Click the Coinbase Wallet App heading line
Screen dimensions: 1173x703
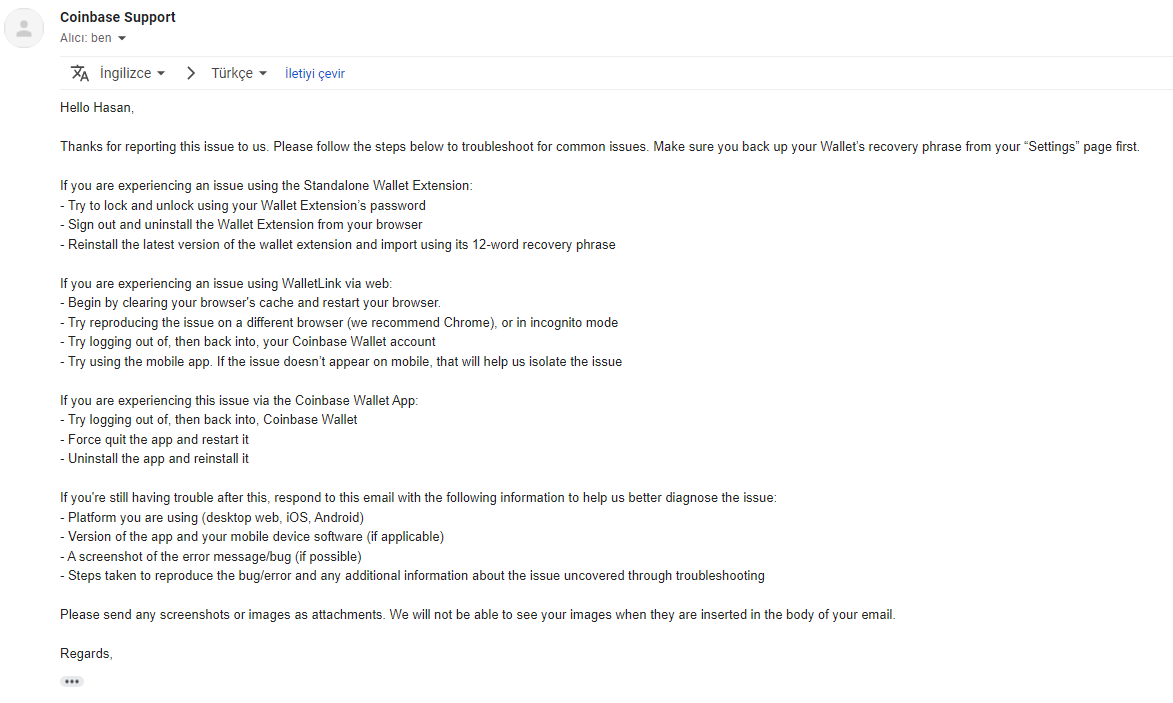click(239, 400)
